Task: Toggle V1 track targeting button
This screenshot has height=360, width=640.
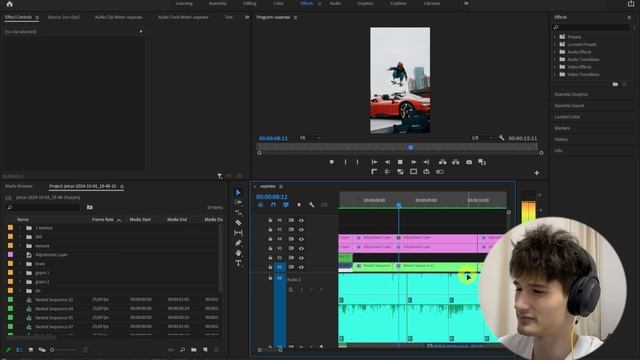Action: click(280, 267)
